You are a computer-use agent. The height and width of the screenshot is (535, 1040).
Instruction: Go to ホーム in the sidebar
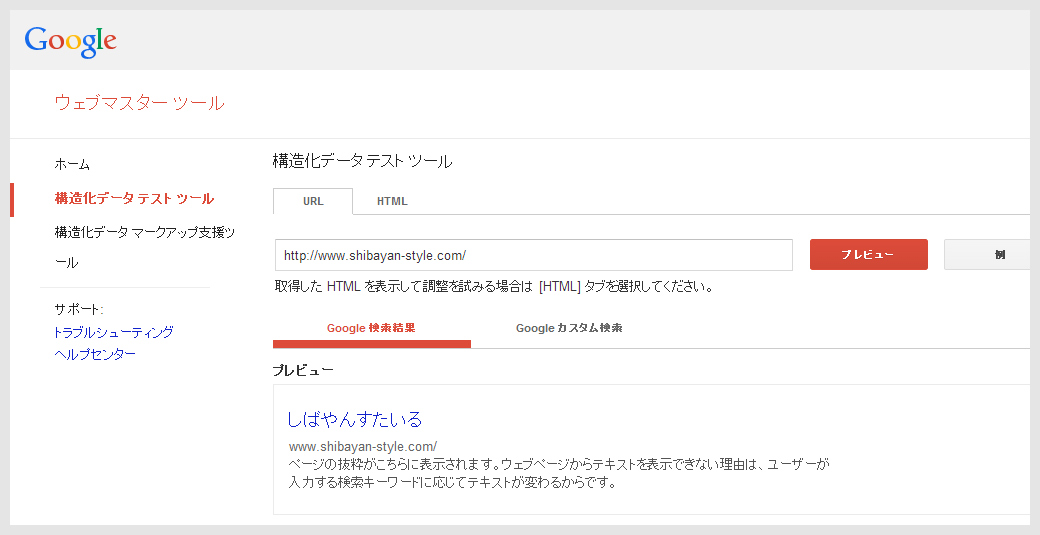72,164
